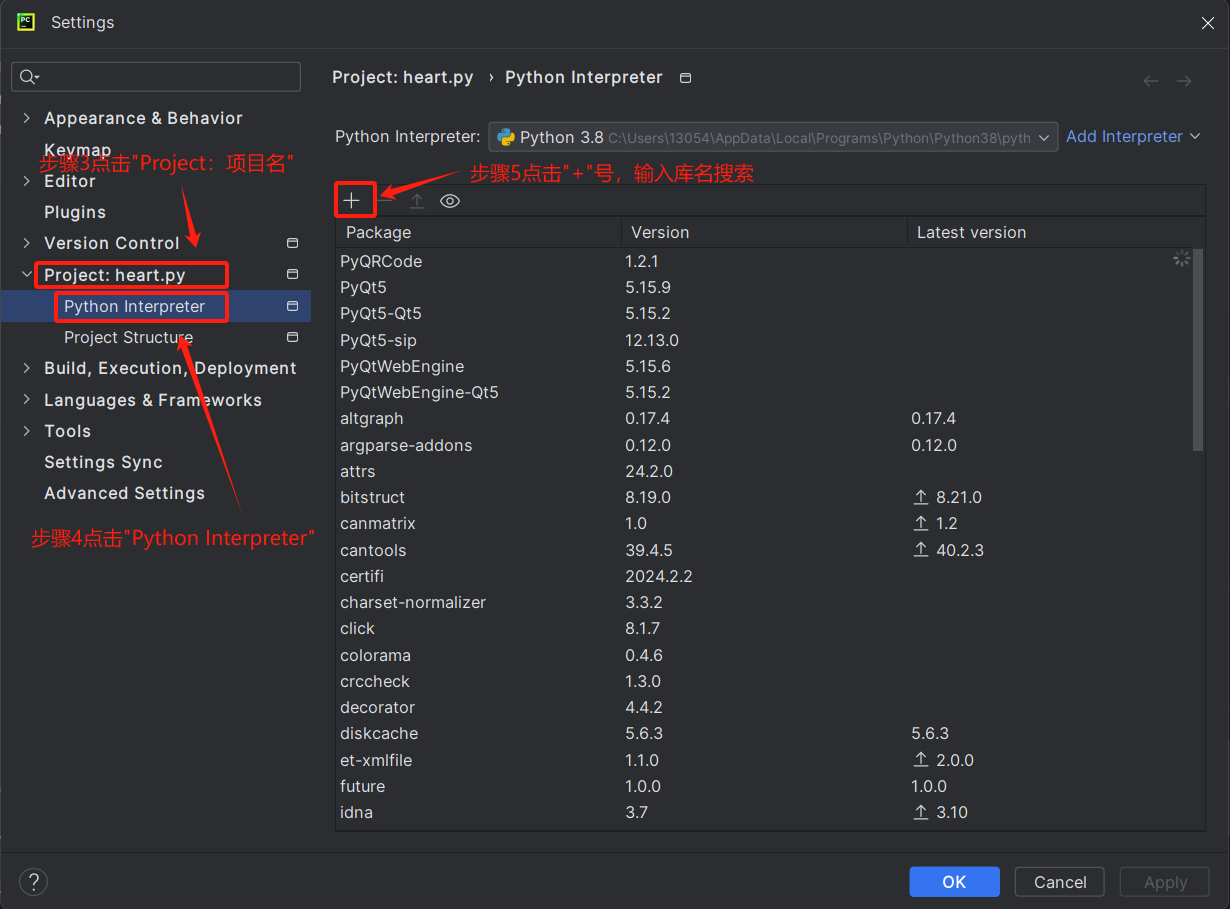Click the Cancel button

[x=1060, y=882]
